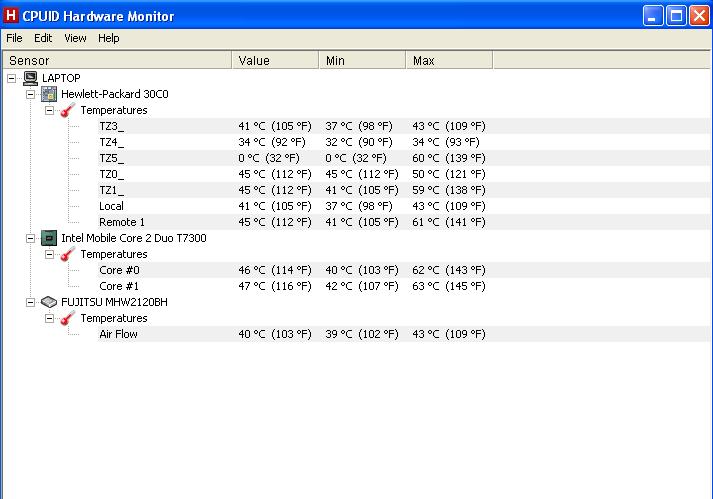Open the File menu
The height and width of the screenshot is (499, 713).
(x=14, y=38)
